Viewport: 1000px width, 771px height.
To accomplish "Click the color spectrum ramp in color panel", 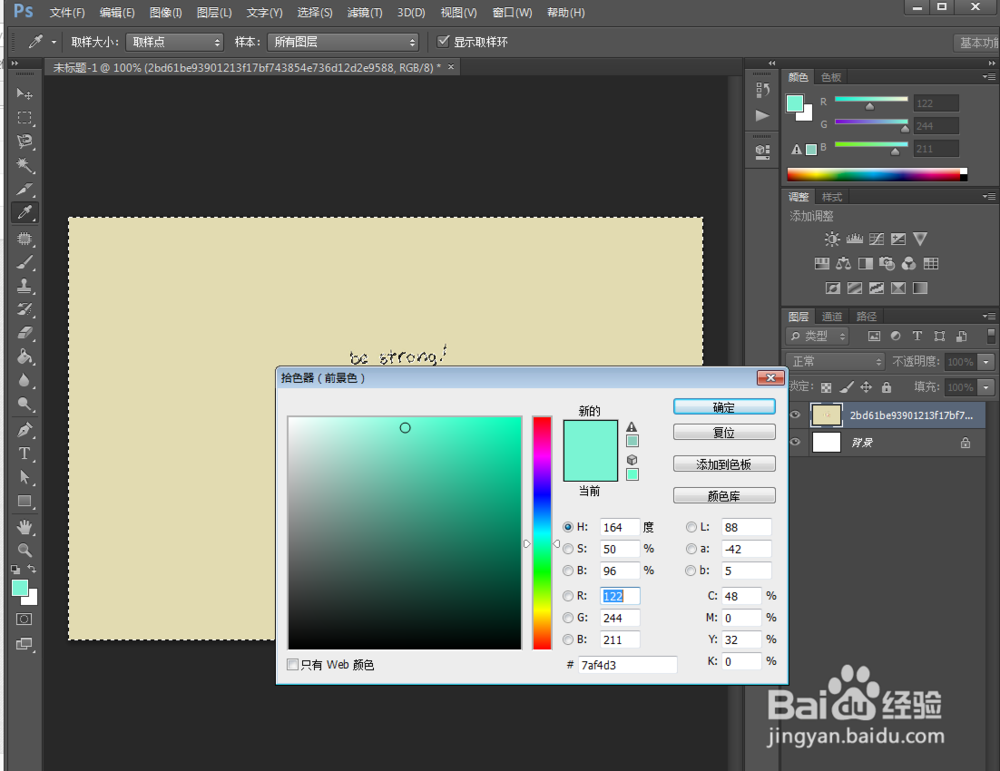I will click(877, 175).
